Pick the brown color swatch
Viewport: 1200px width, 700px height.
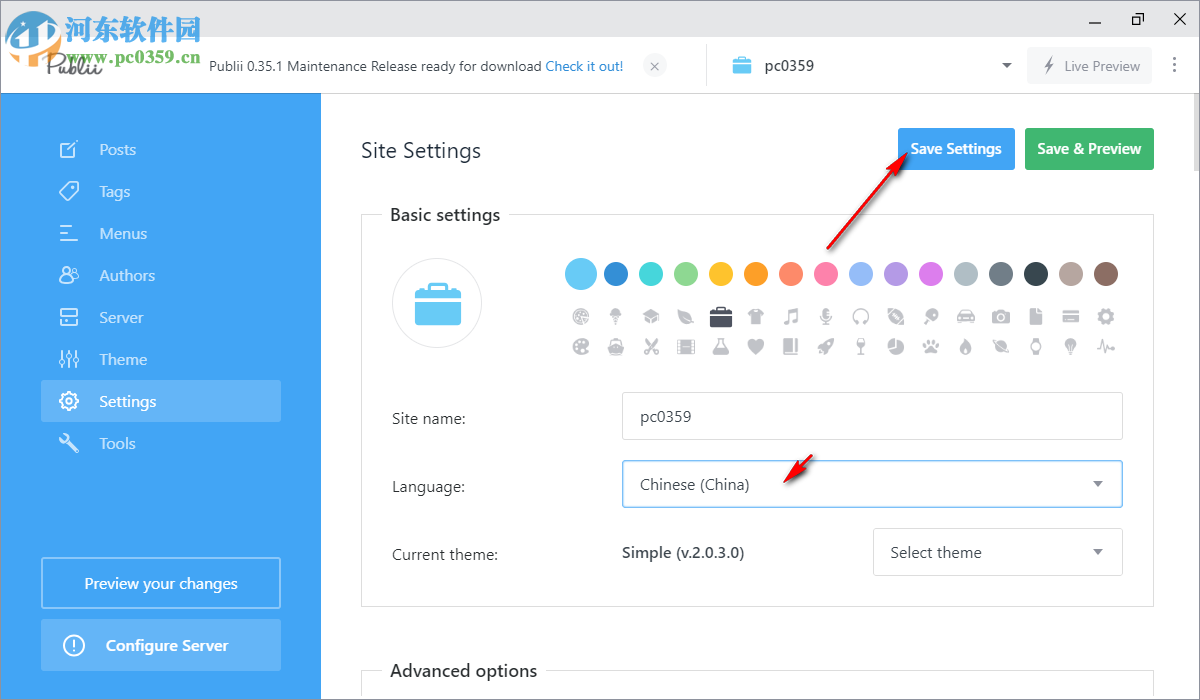1106,273
